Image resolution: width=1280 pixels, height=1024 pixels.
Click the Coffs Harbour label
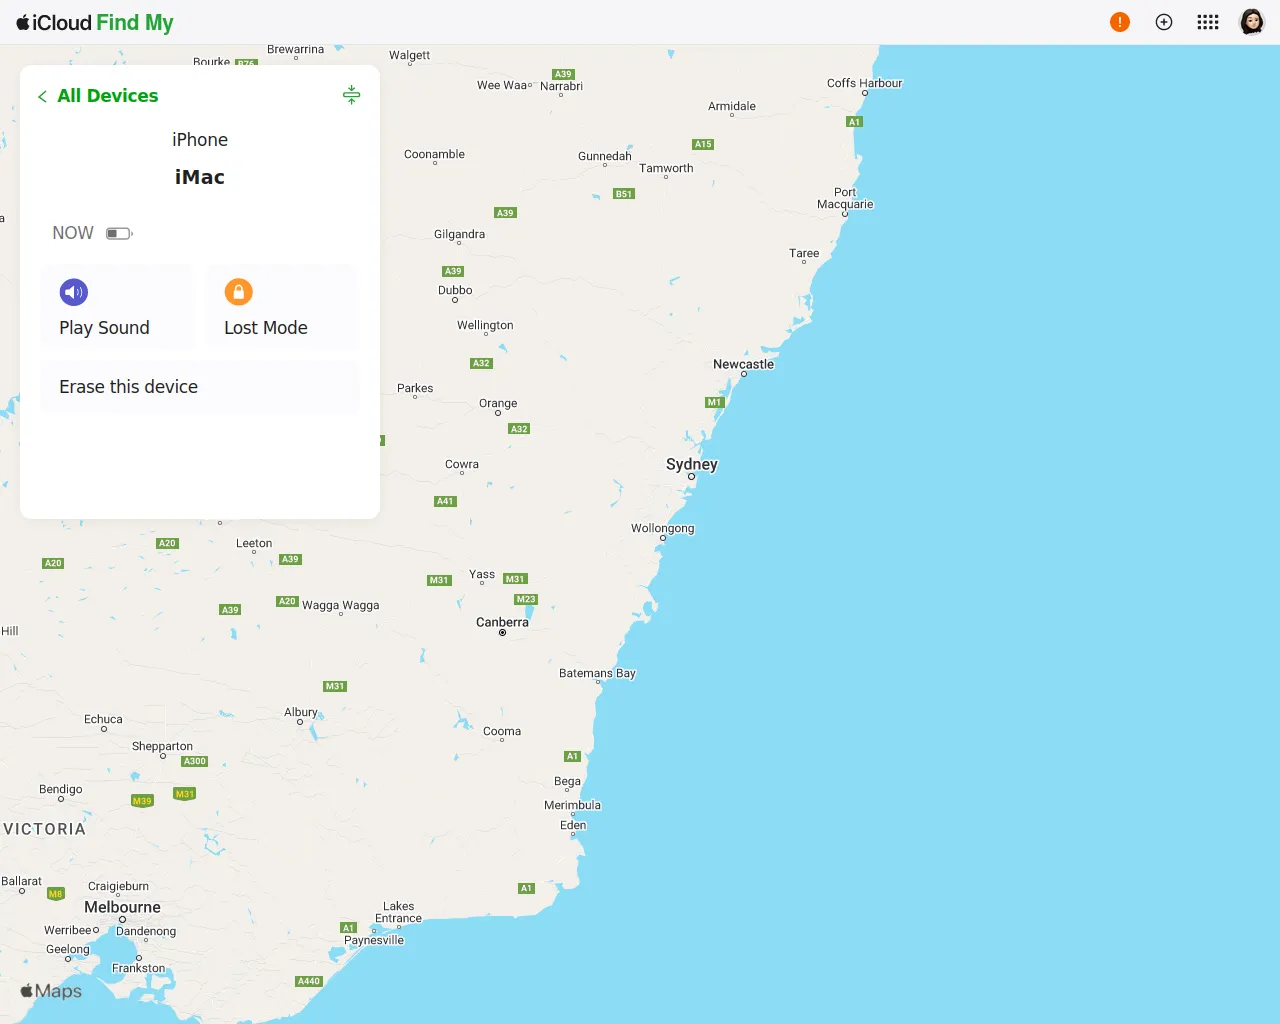tap(864, 83)
